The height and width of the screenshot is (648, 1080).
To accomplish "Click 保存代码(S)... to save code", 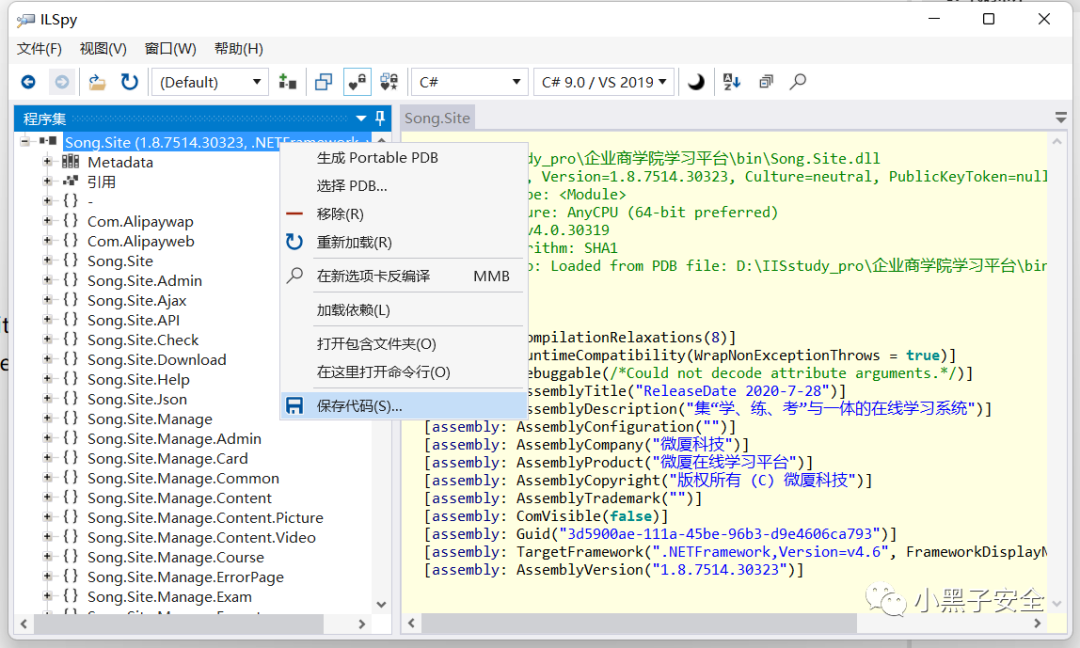I will click(404, 406).
